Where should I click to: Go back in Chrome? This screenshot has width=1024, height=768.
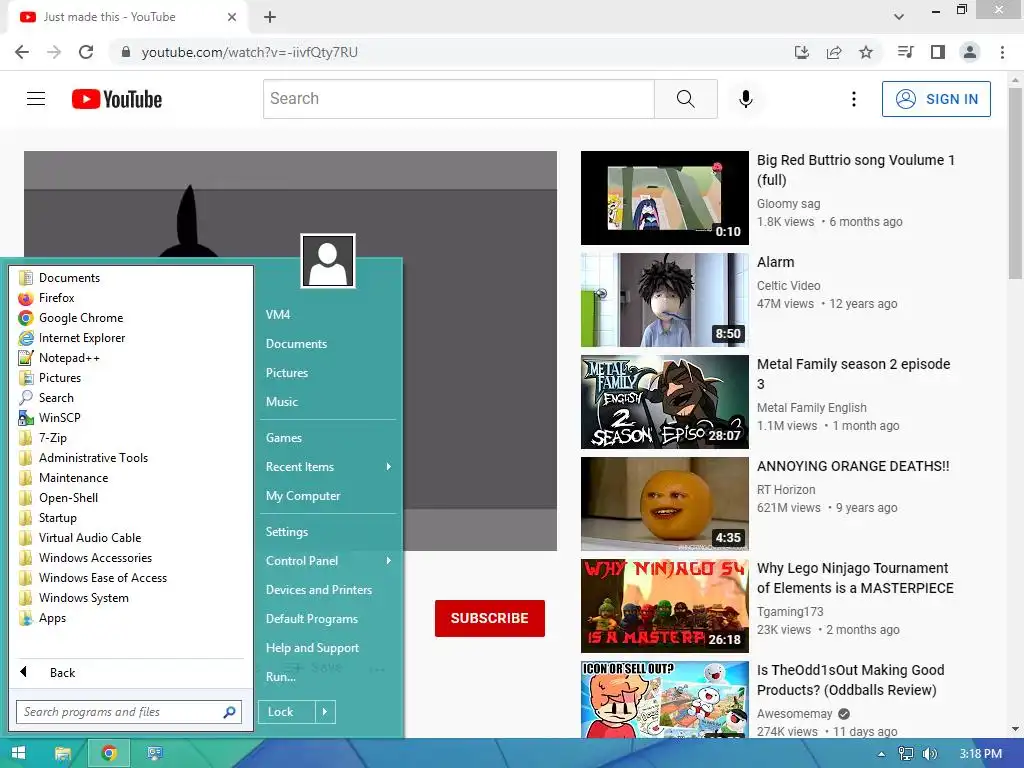[22, 52]
